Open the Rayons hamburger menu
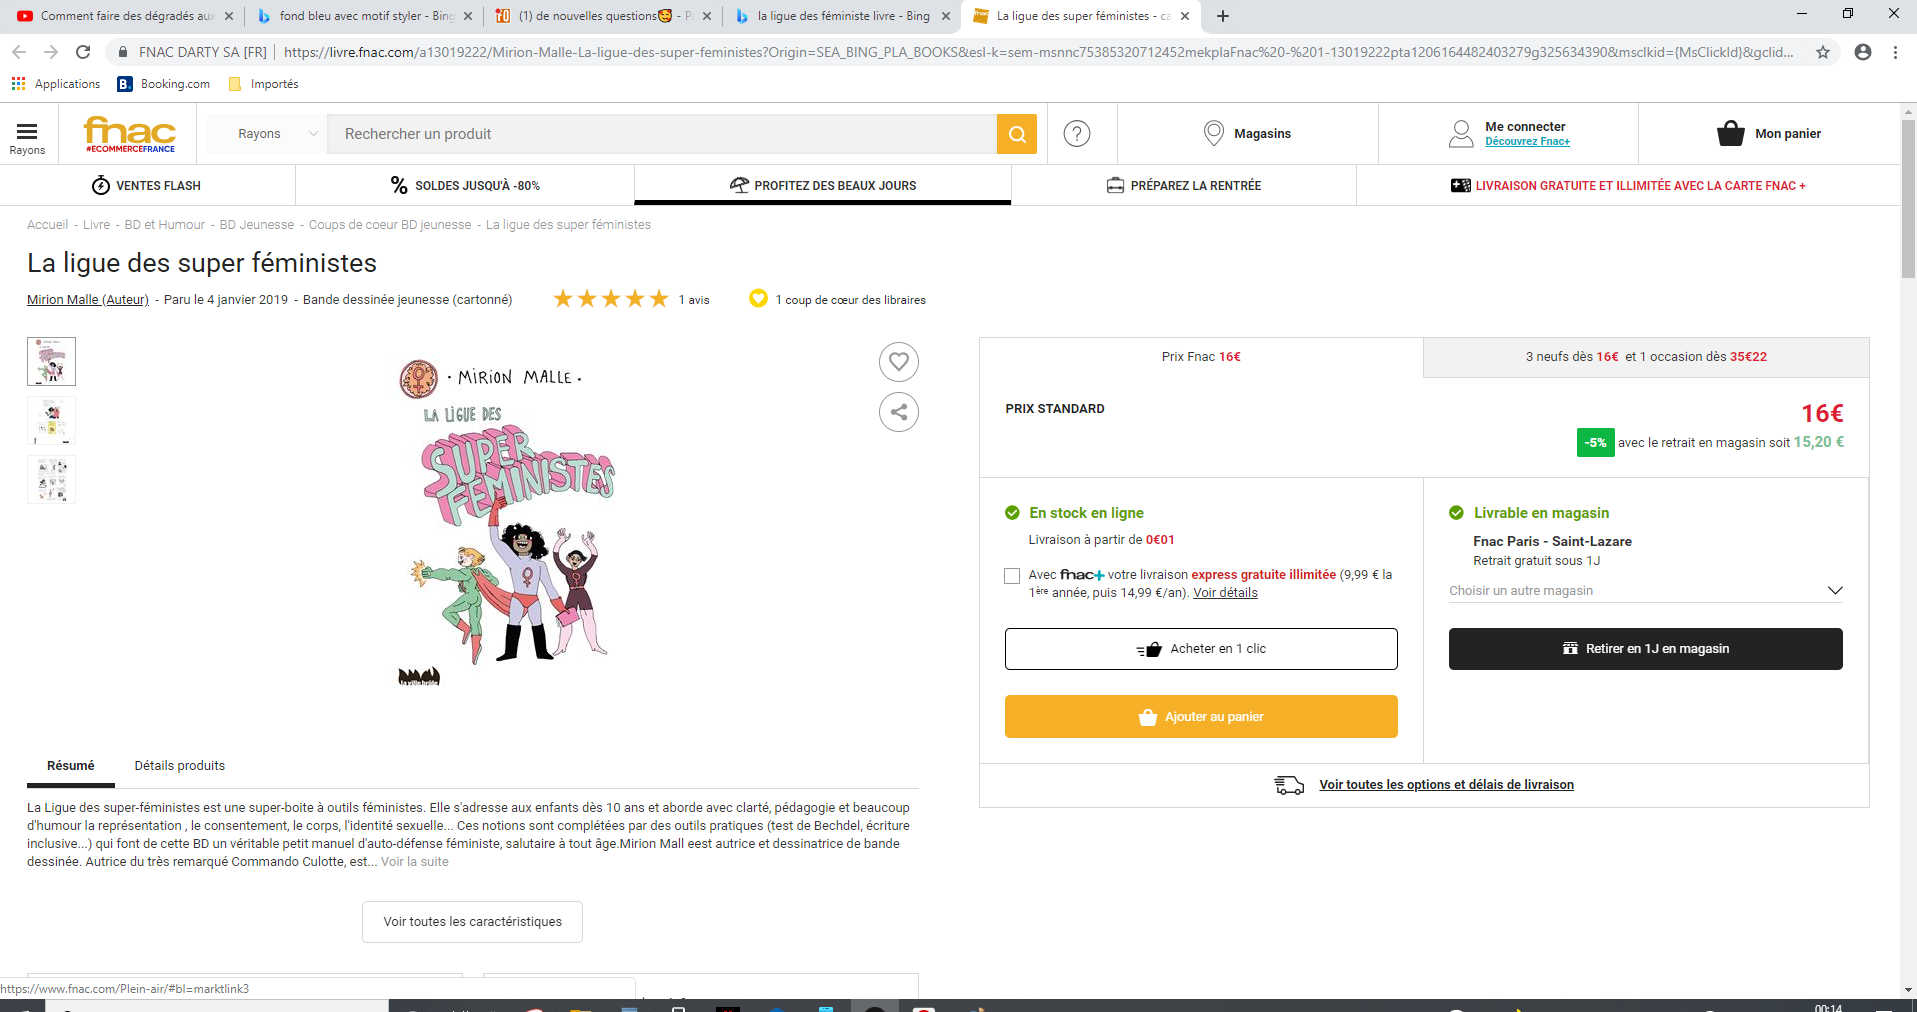The image size is (1917, 1012). pos(27,135)
